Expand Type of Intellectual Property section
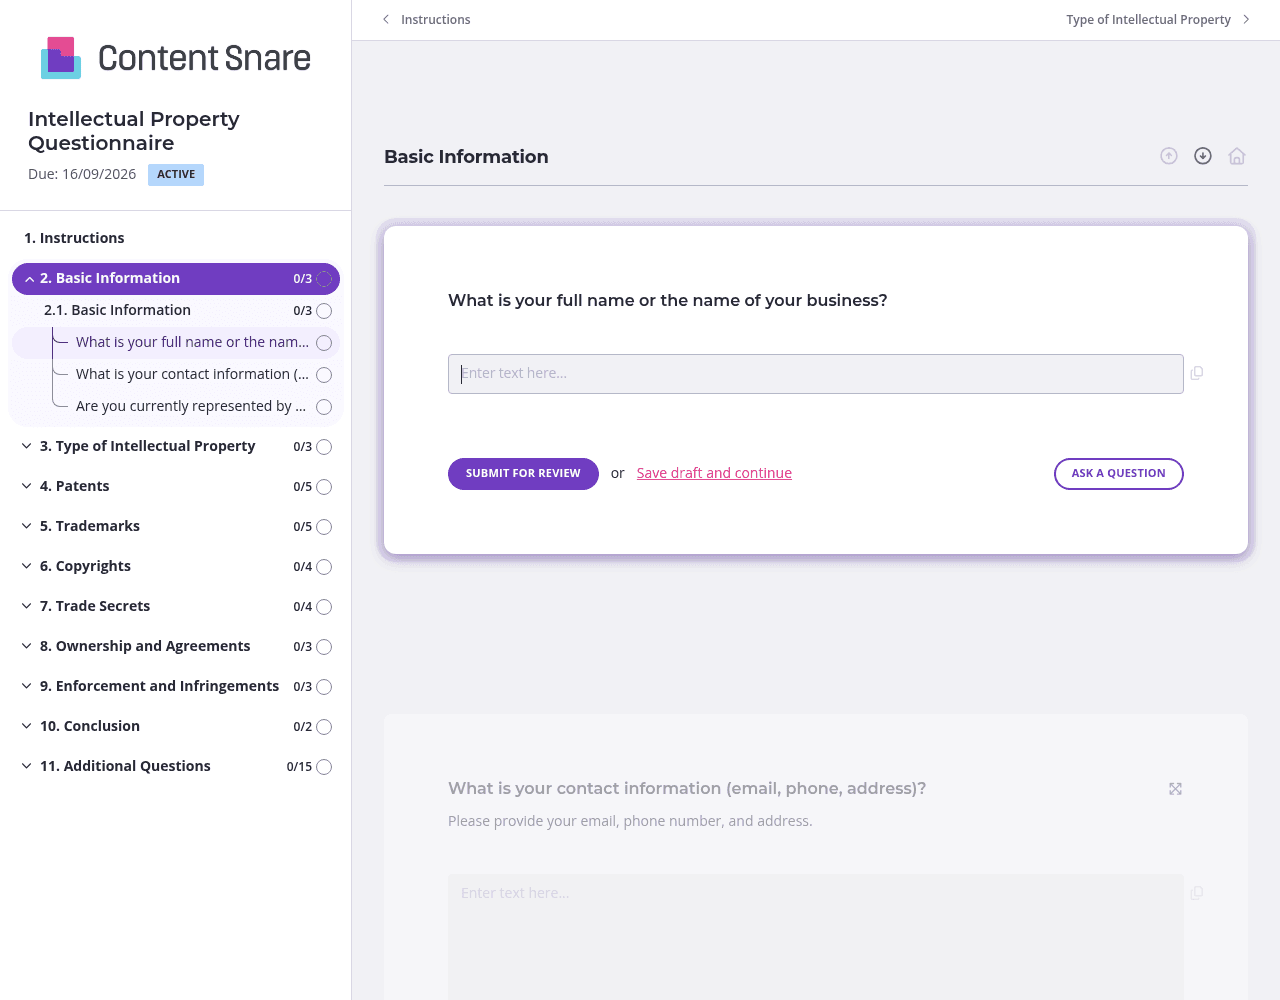 27,446
